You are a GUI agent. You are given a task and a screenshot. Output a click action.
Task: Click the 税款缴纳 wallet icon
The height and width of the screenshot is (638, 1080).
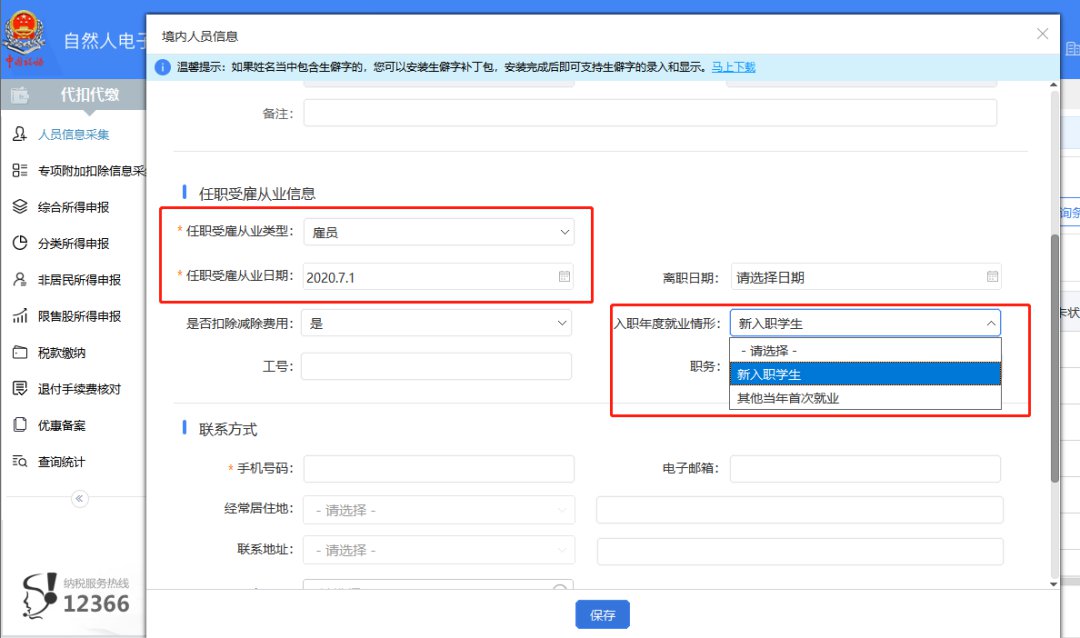[19, 353]
